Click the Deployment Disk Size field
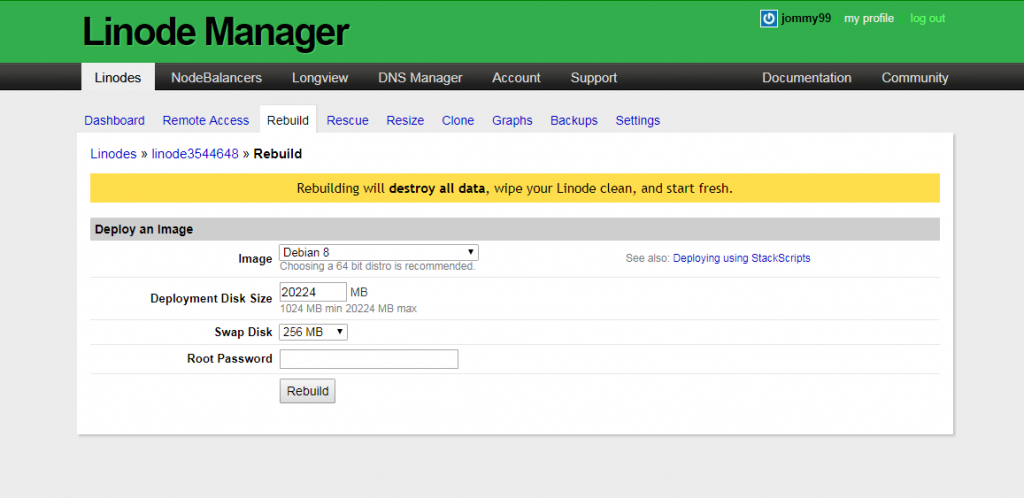 313,292
